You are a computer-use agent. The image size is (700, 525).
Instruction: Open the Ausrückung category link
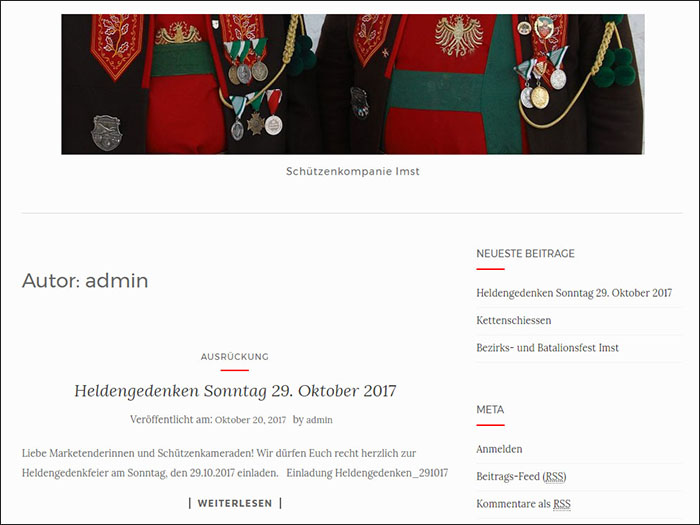click(x=234, y=357)
